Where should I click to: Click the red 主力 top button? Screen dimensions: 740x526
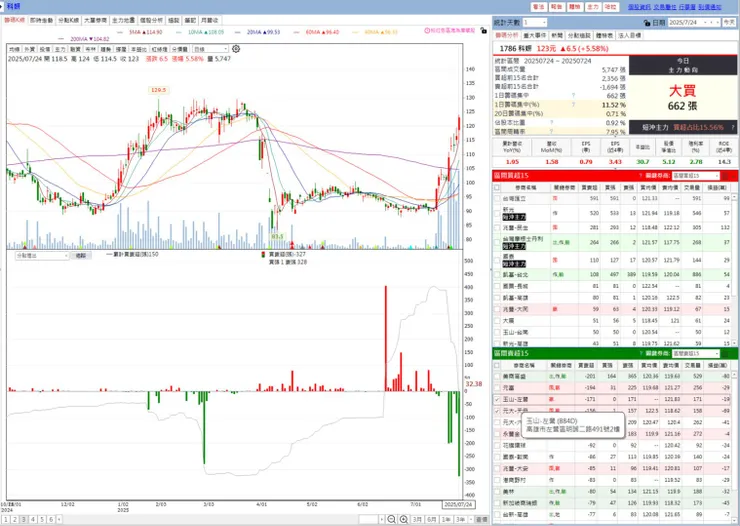click(x=592, y=7)
